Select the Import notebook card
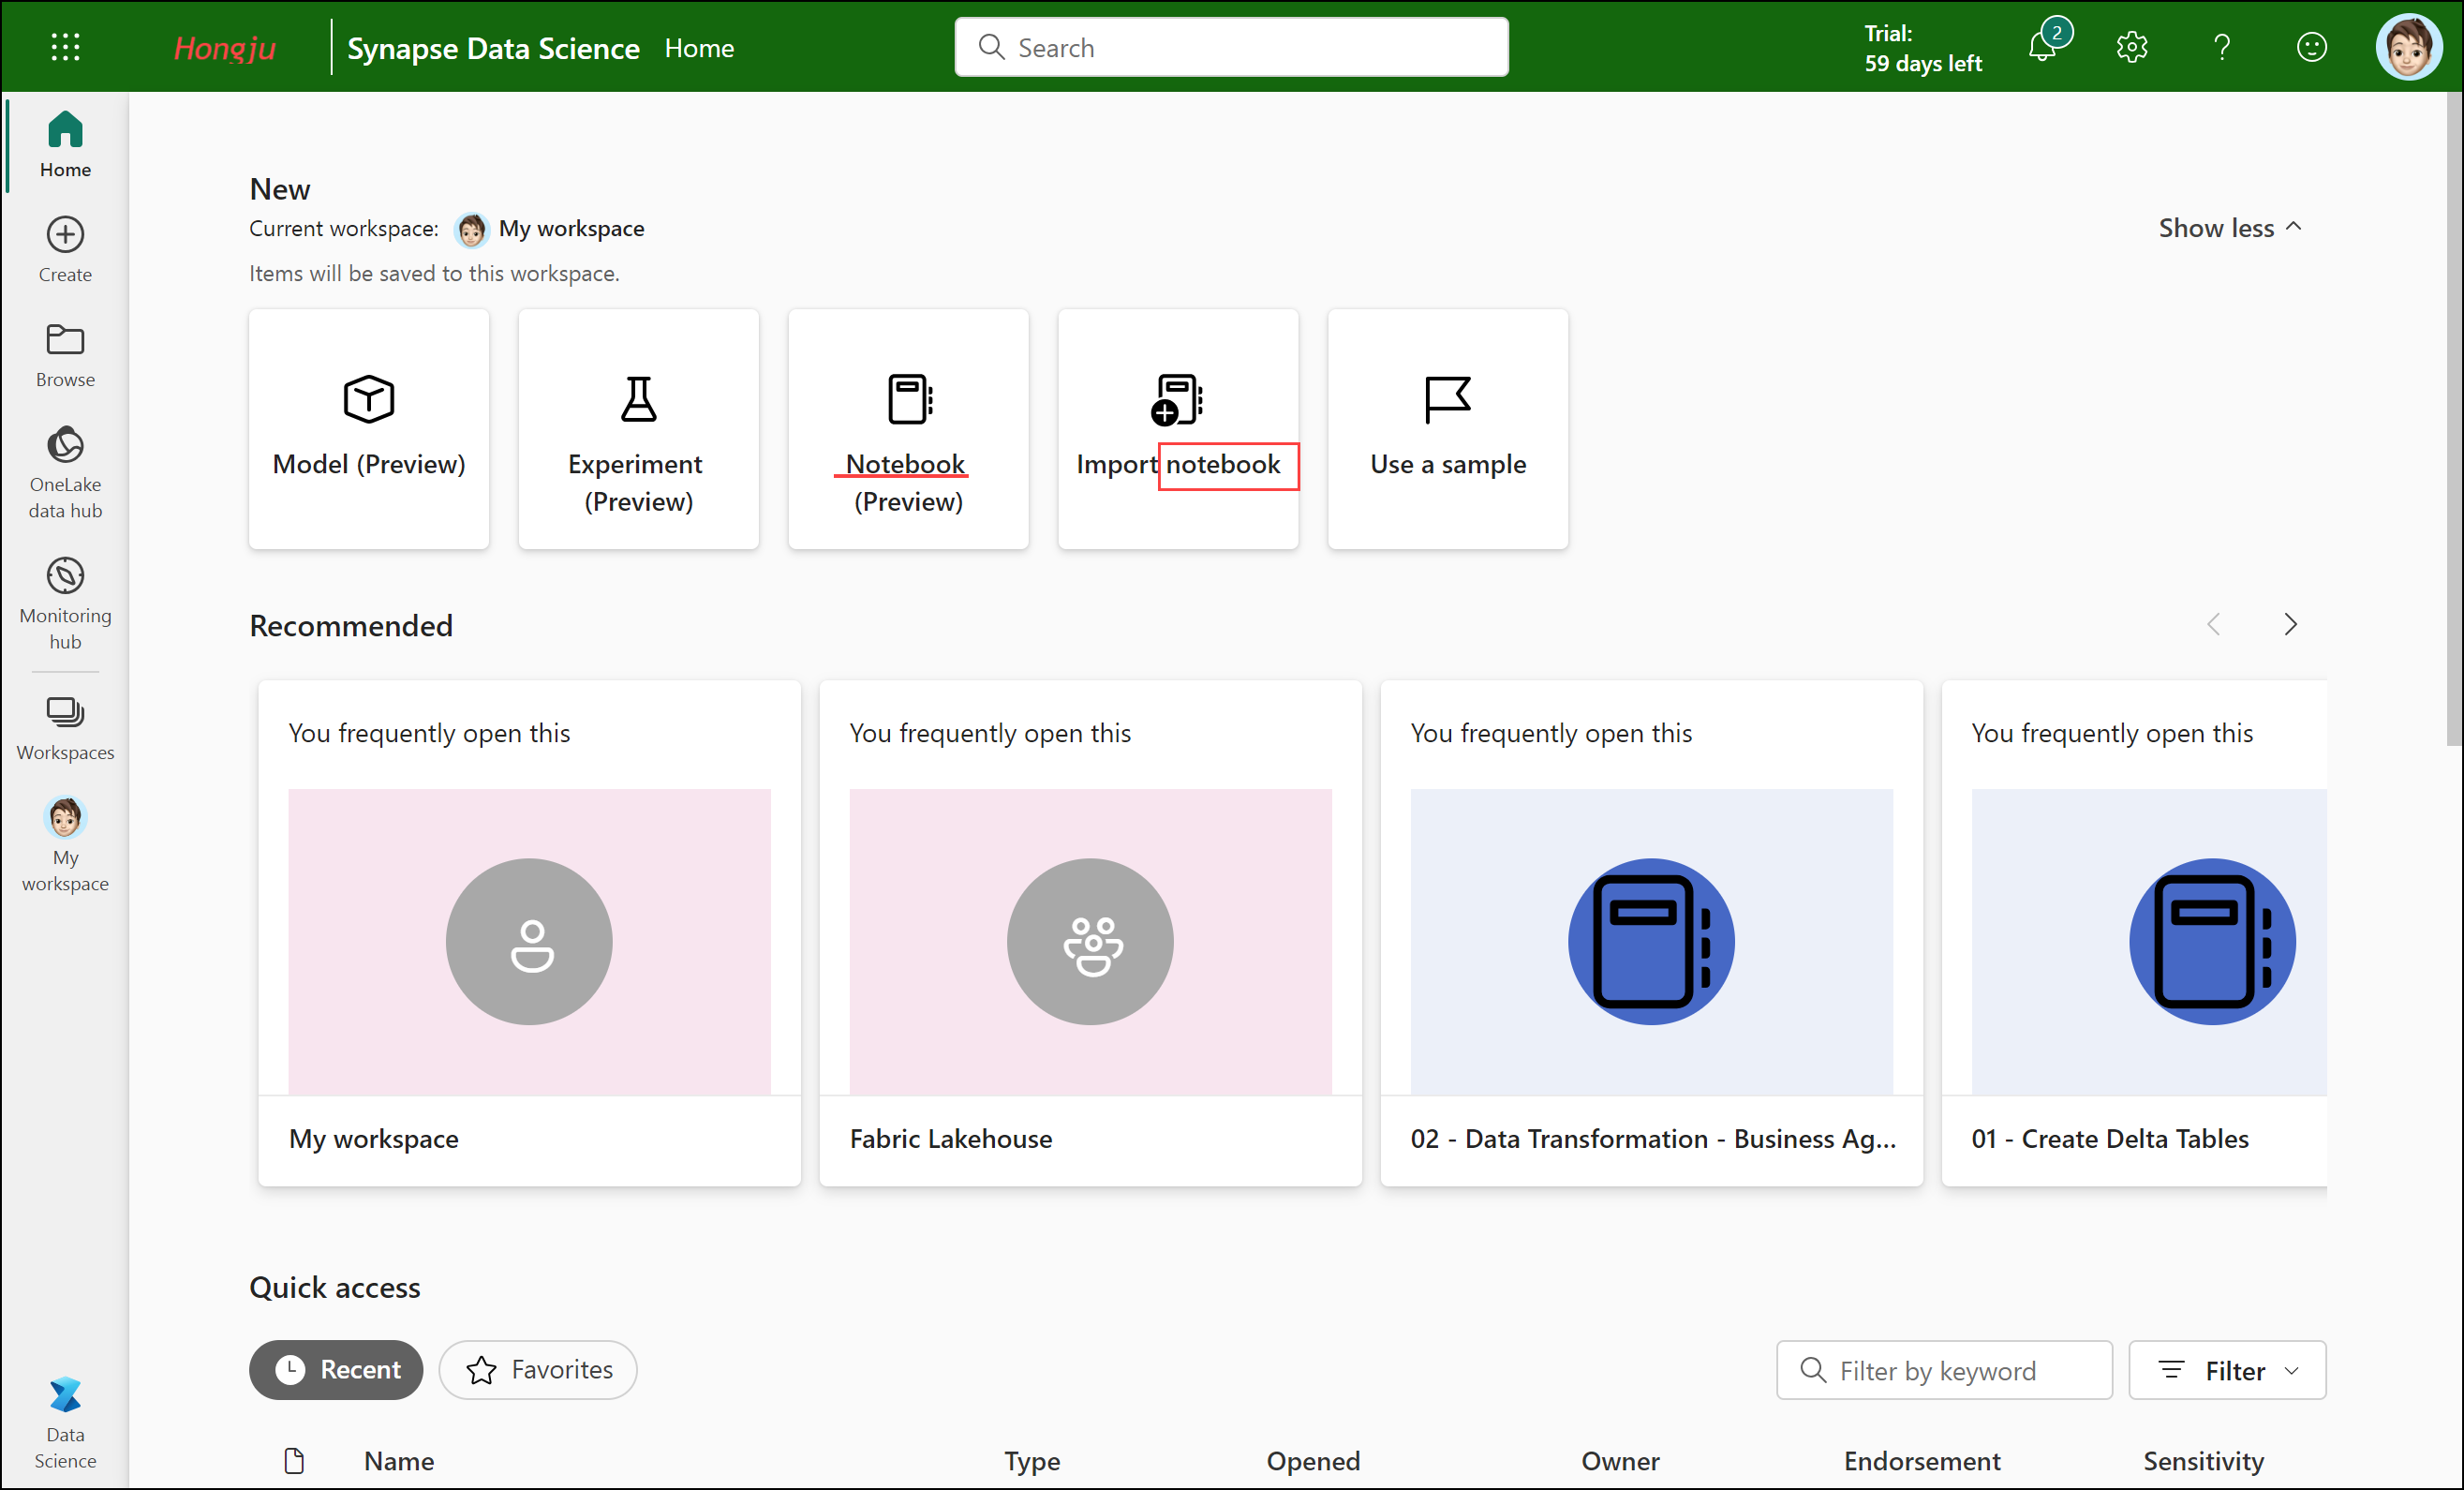Image resolution: width=2464 pixels, height=1490 pixels. pos(1178,429)
